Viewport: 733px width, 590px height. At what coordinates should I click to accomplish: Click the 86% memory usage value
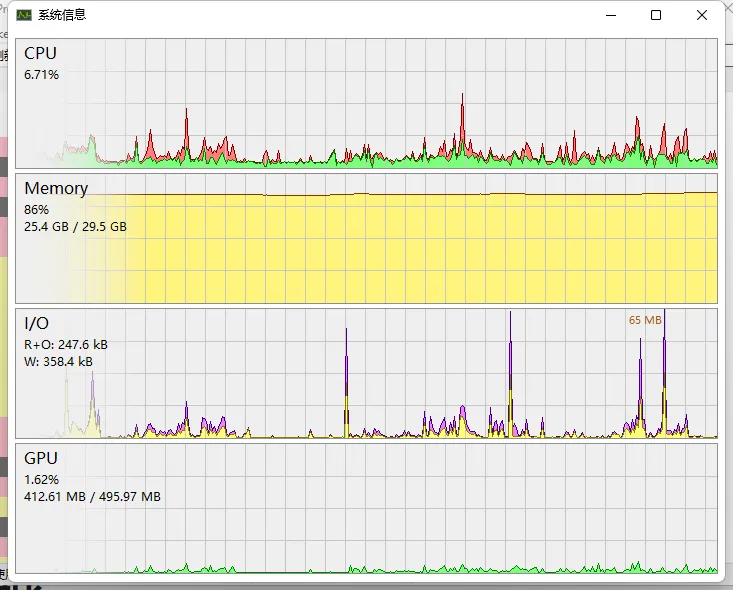(x=36, y=209)
